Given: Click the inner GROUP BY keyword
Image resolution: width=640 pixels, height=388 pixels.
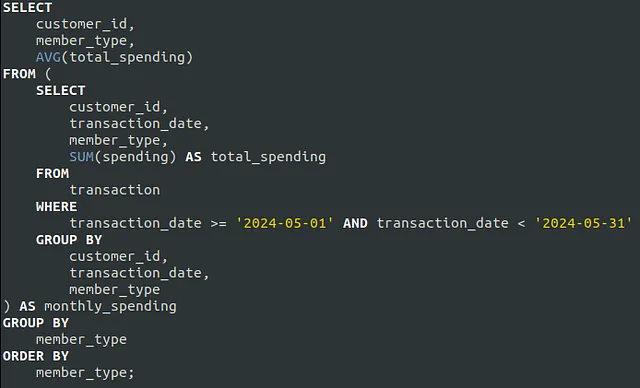Looking at the screenshot, I should (x=69, y=239).
